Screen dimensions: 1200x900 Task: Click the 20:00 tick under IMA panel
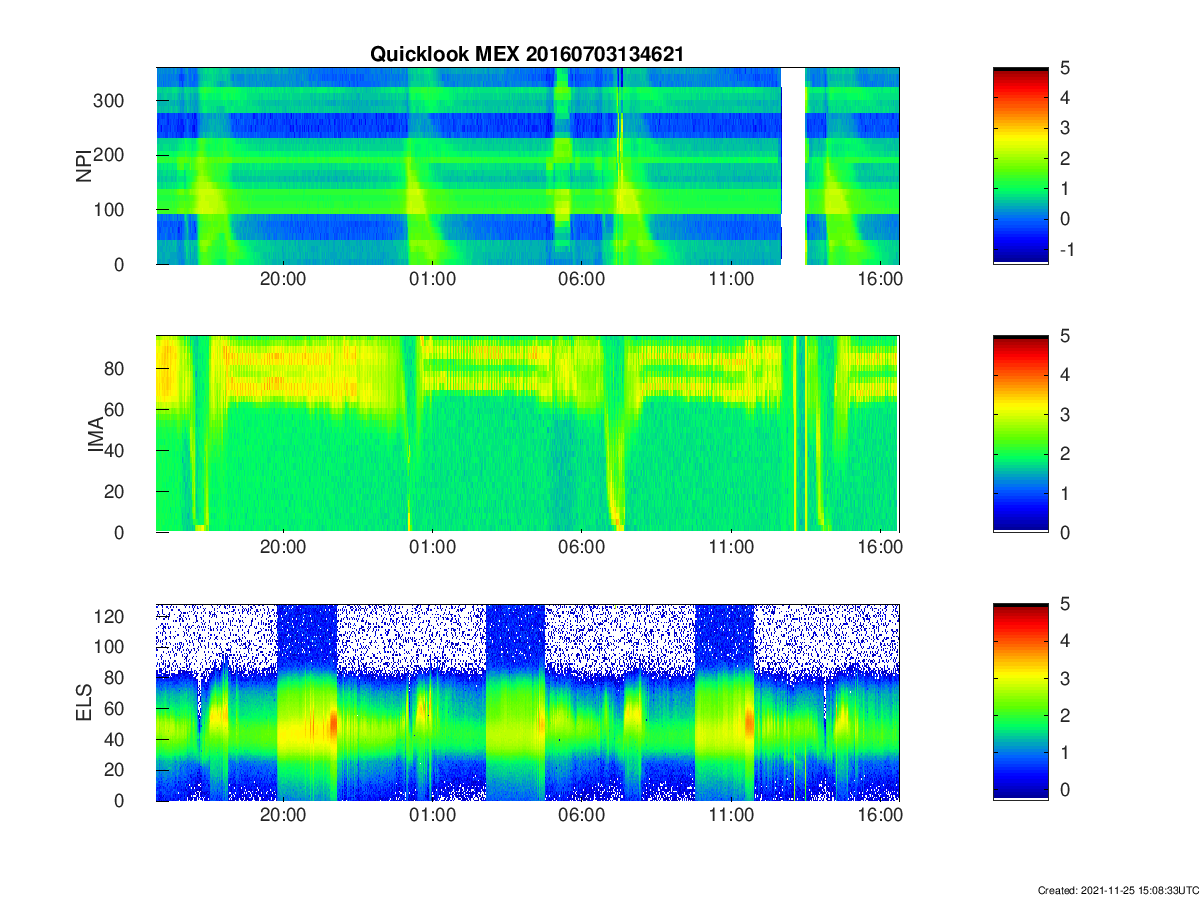point(284,549)
